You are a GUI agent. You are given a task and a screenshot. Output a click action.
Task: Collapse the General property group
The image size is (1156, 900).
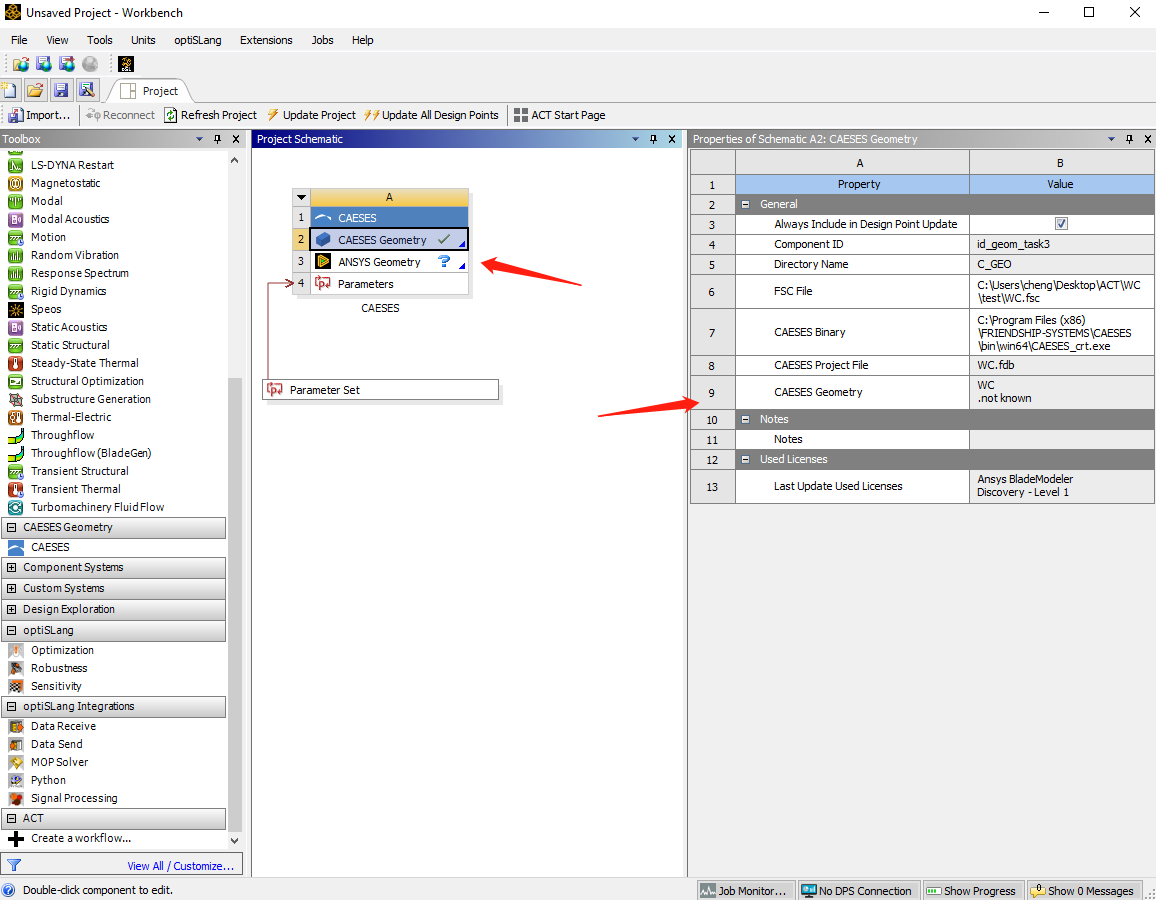click(745, 204)
